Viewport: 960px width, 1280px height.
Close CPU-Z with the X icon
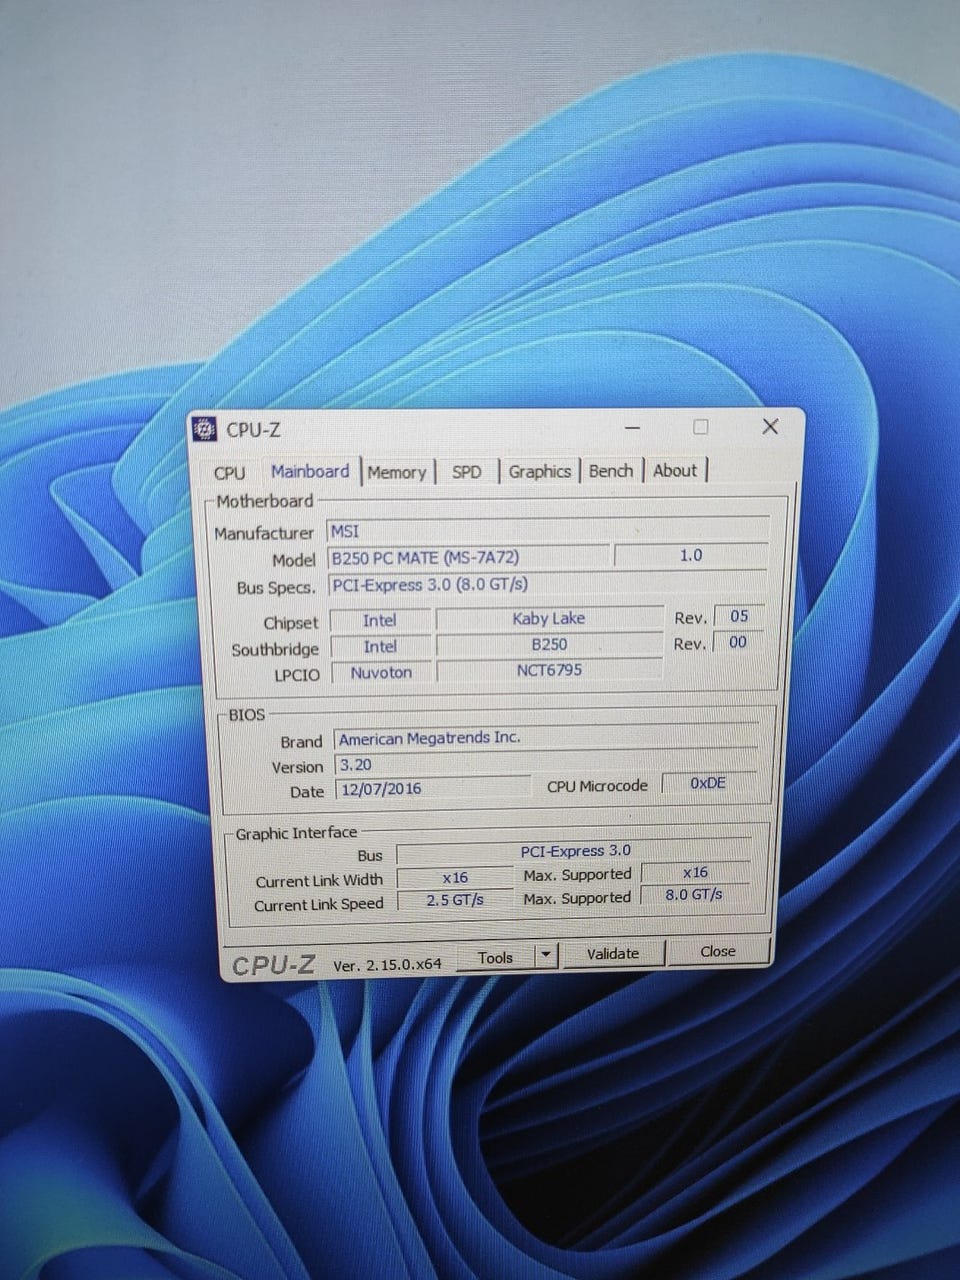click(x=770, y=426)
